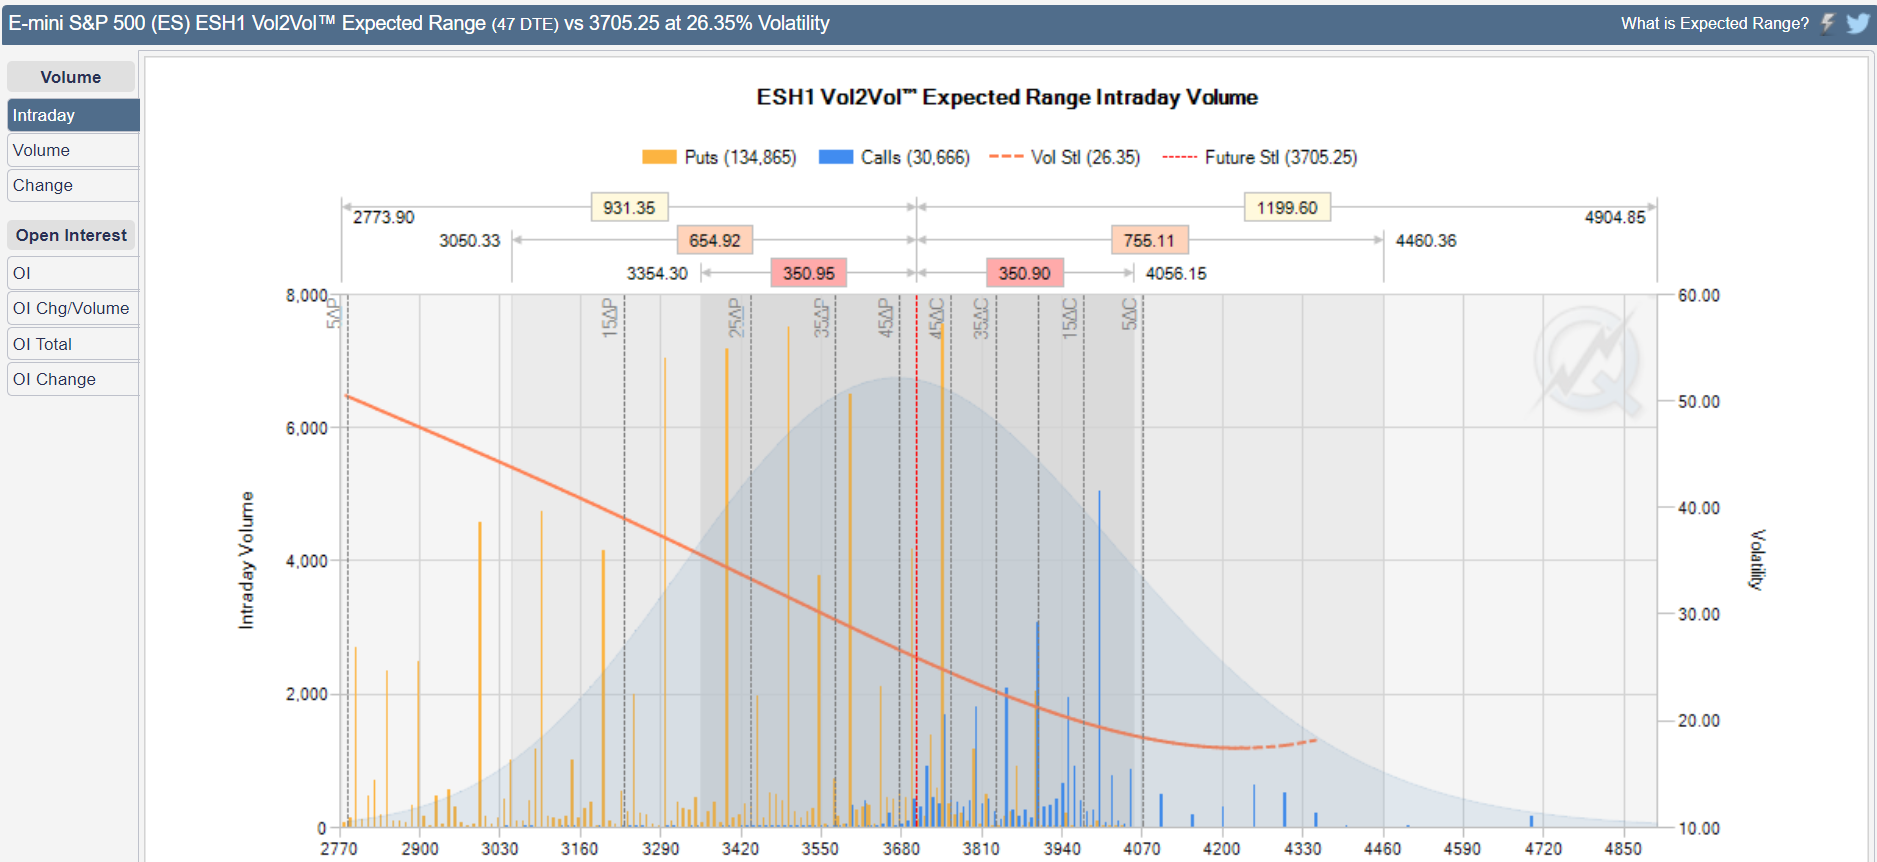
Task: Click the Intraday Volume y-axis title
Action: pos(246,560)
